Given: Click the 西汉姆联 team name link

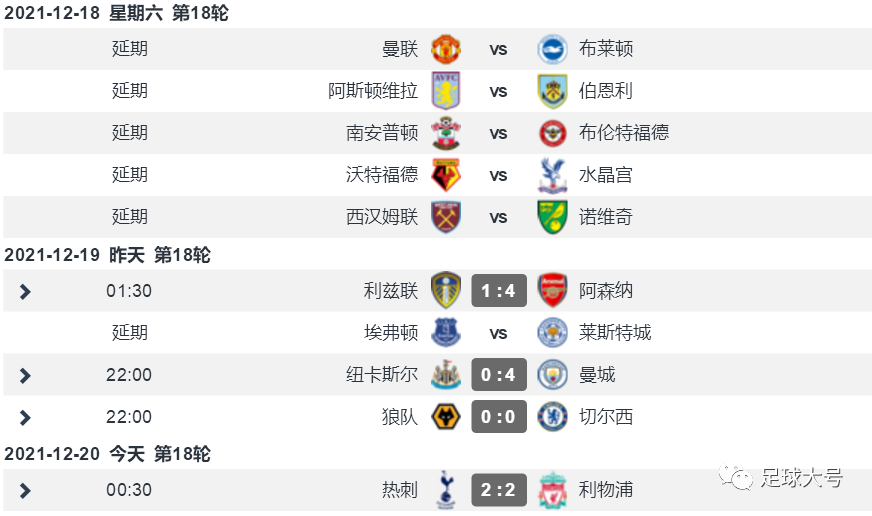Looking at the screenshot, I should point(382,216).
